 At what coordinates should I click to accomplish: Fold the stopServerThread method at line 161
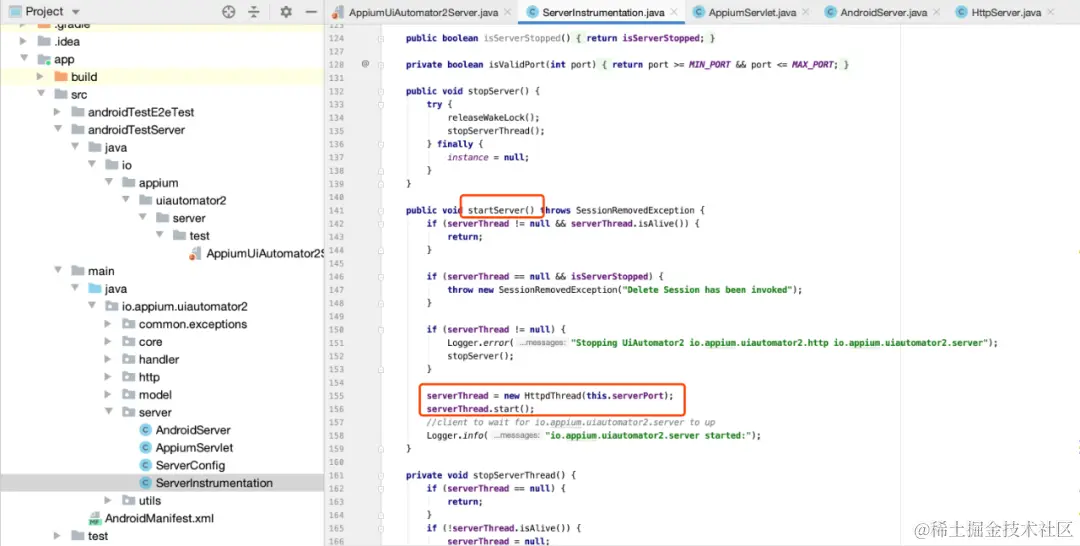coord(380,475)
